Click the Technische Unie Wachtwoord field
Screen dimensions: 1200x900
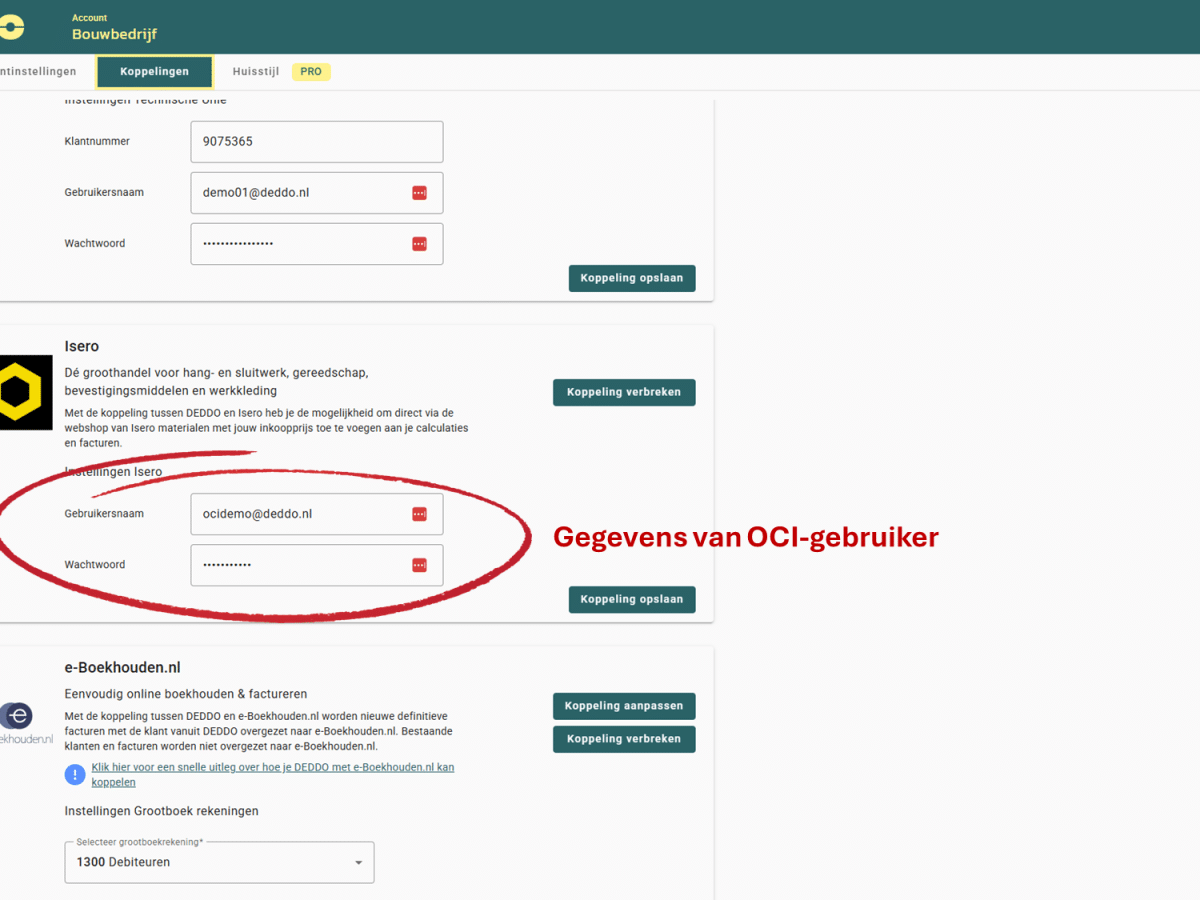(317, 244)
